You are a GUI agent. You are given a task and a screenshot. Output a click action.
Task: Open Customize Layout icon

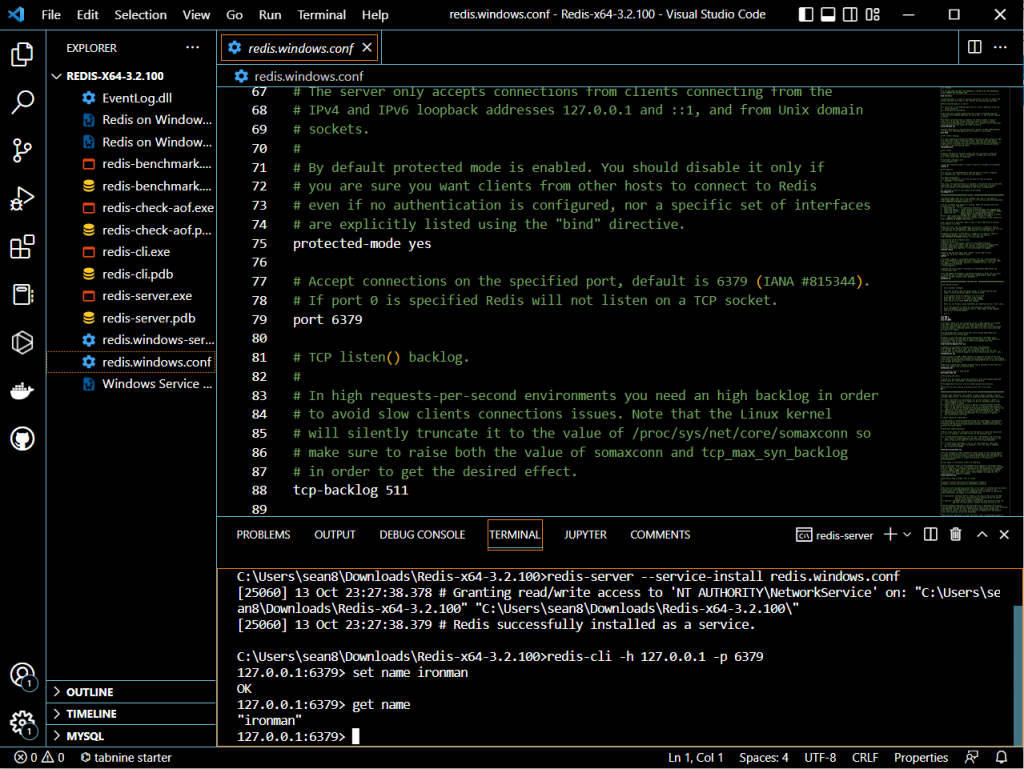(872, 14)
